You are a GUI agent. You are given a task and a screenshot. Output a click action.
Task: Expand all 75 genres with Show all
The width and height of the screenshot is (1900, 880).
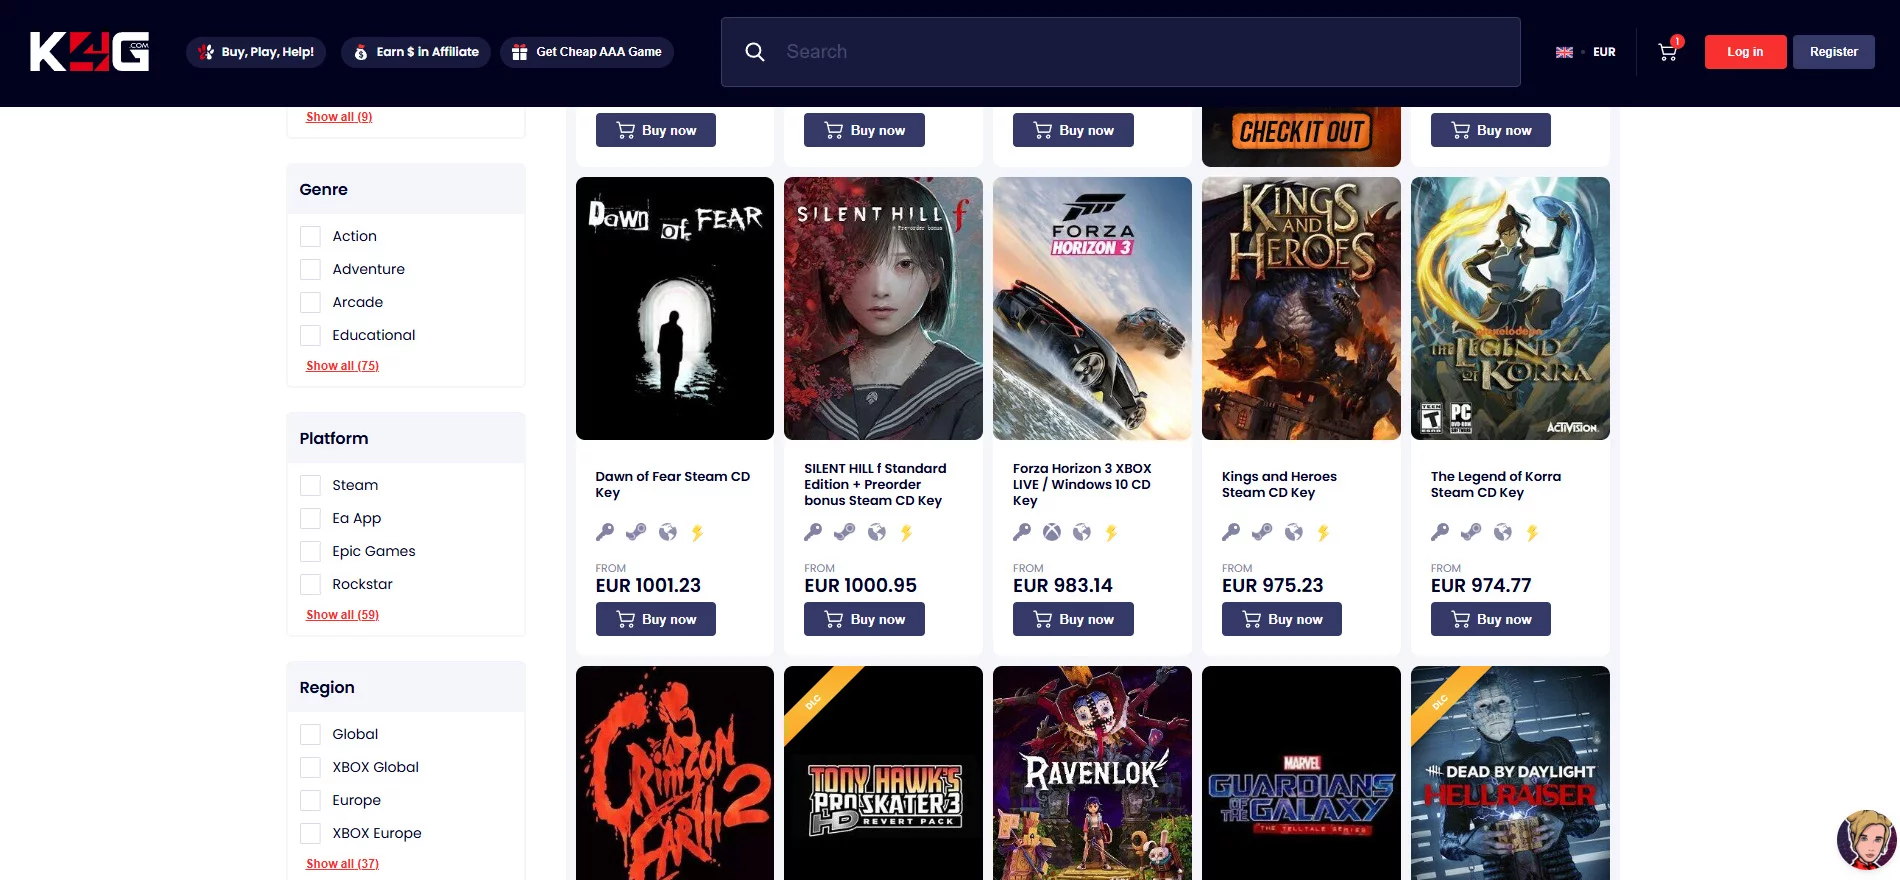coord(342,366)
